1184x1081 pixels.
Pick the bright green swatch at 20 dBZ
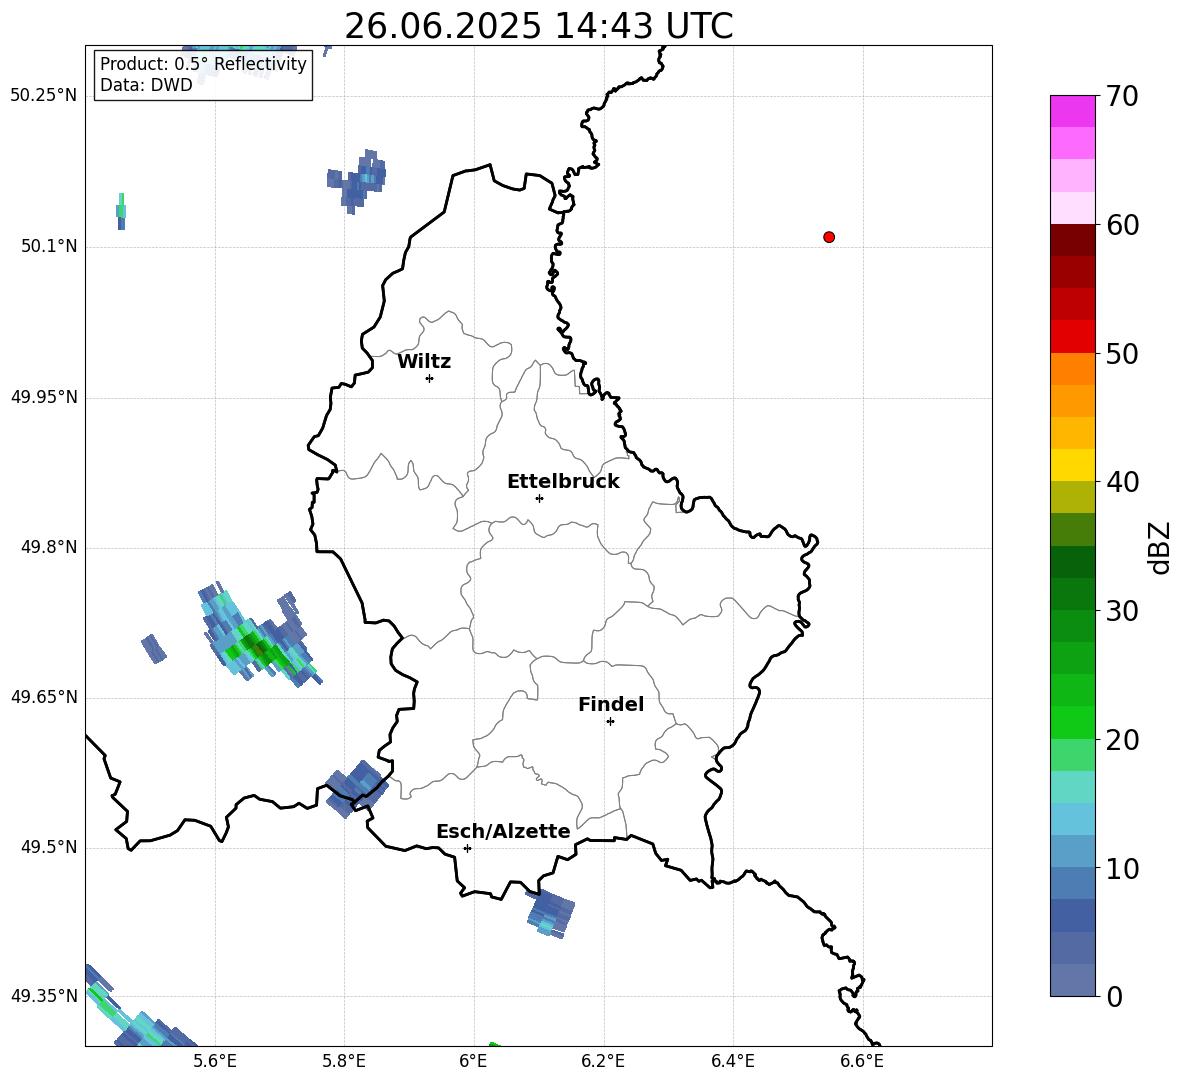(x=1072, y=722)
